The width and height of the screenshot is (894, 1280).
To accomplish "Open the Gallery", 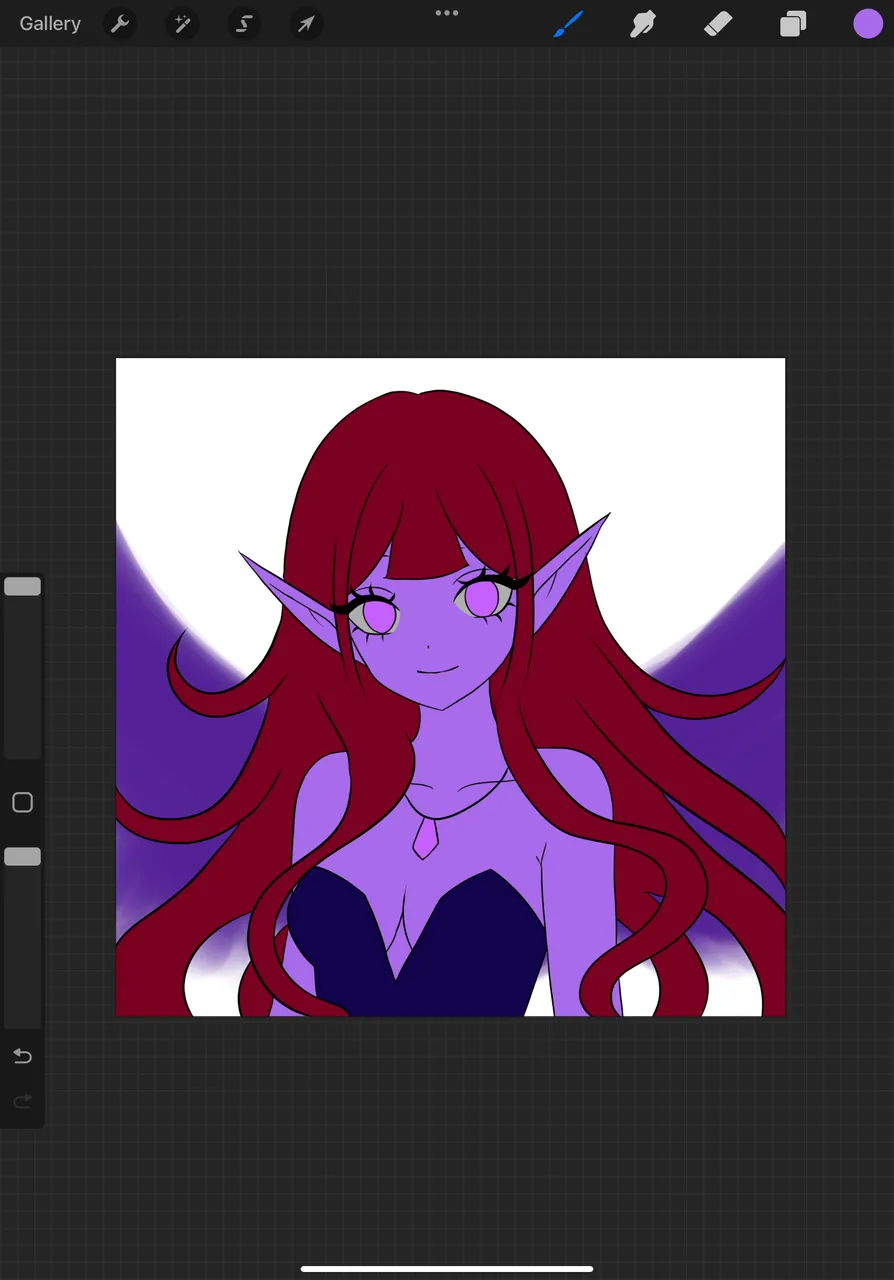I will tap(50, 23).
